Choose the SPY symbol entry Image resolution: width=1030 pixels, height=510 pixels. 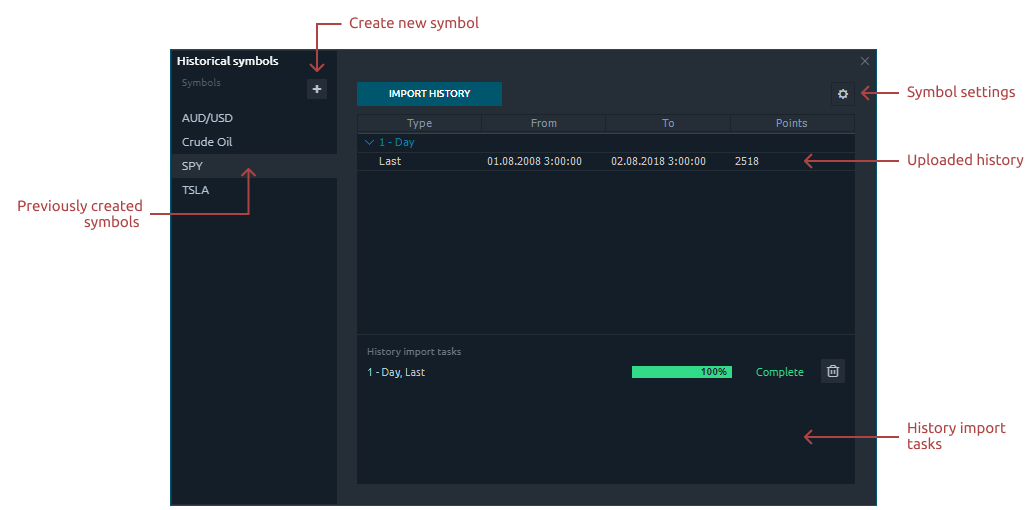coord(193,166)
